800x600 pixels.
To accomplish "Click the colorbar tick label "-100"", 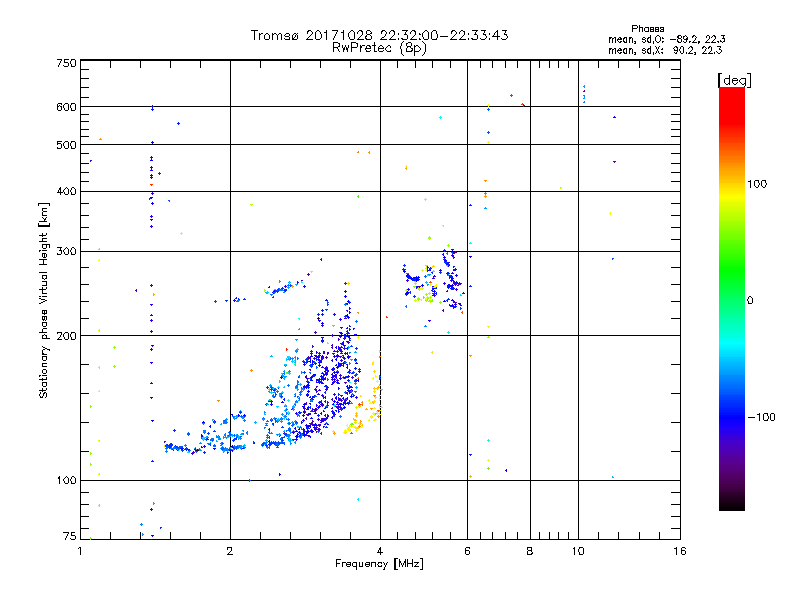I will point(761,417).
